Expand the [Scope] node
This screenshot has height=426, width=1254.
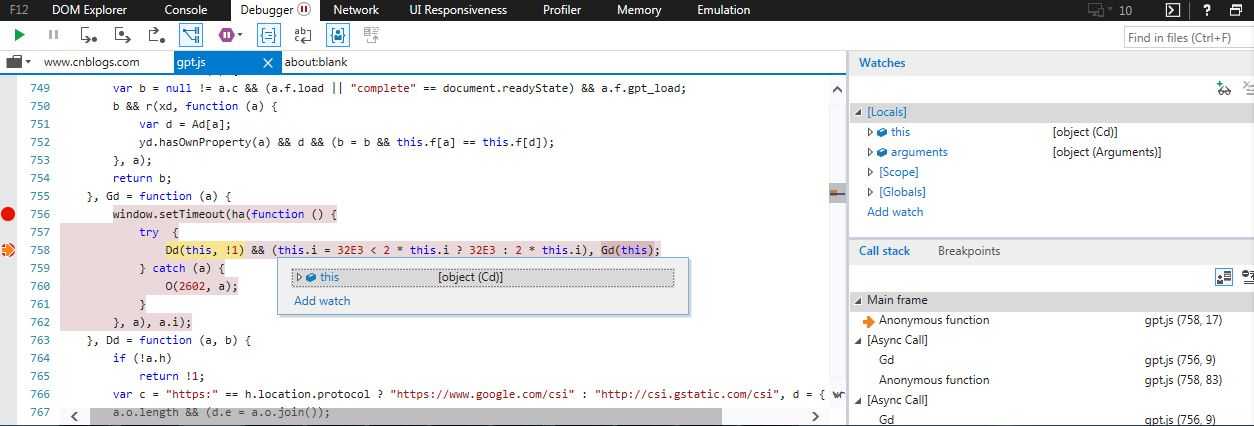[871, 172]
